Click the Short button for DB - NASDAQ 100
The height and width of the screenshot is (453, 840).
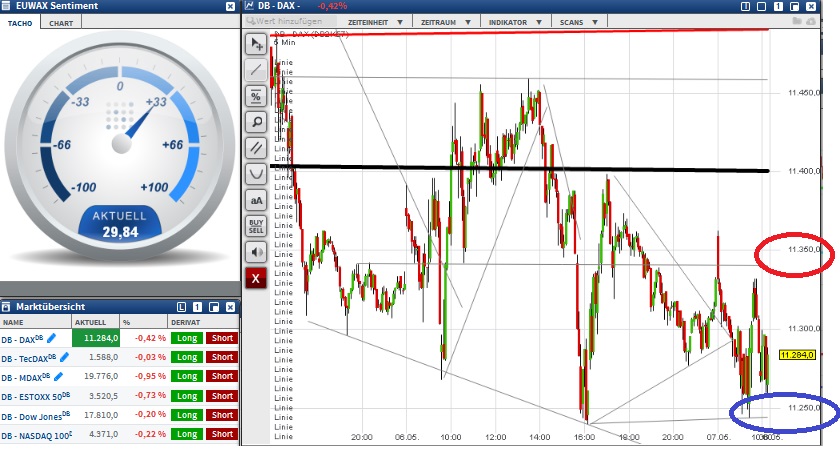point(222,434)
